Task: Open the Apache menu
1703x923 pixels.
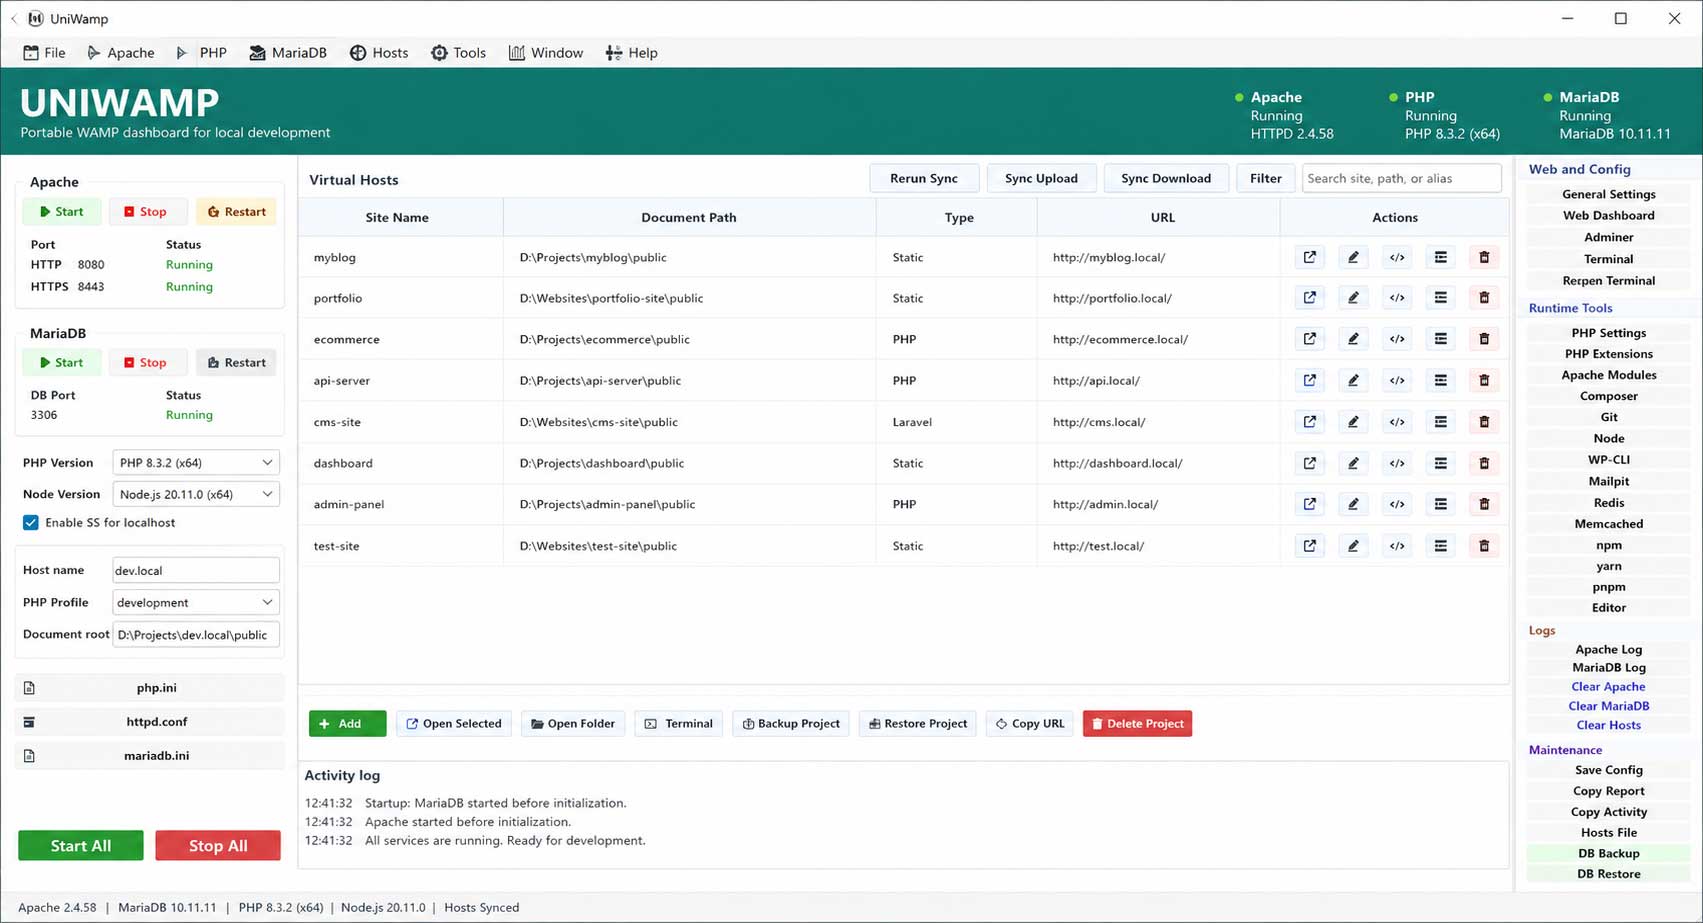Action: 121,53
